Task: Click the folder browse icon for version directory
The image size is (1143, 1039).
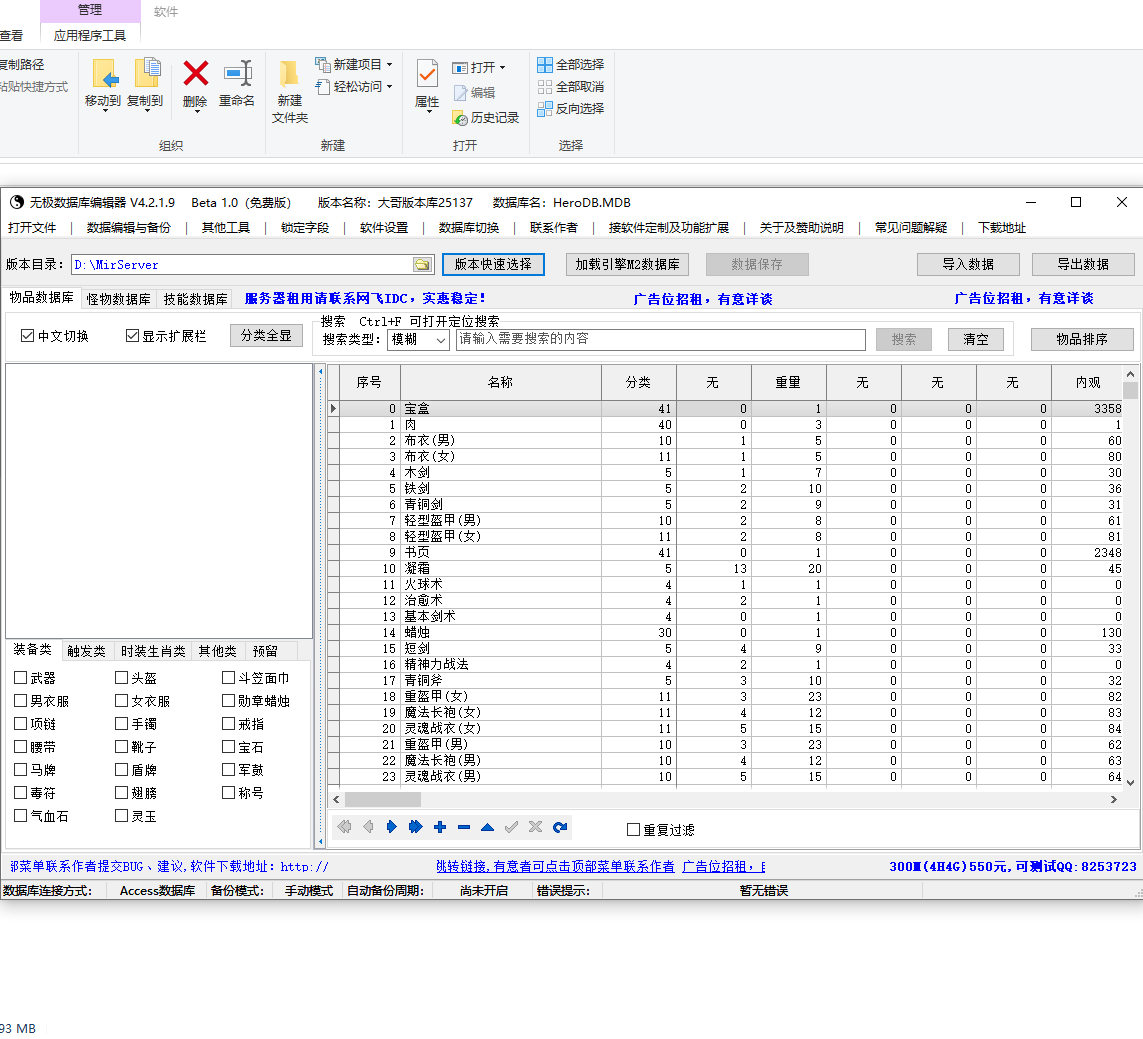Action: pos(423,265)
